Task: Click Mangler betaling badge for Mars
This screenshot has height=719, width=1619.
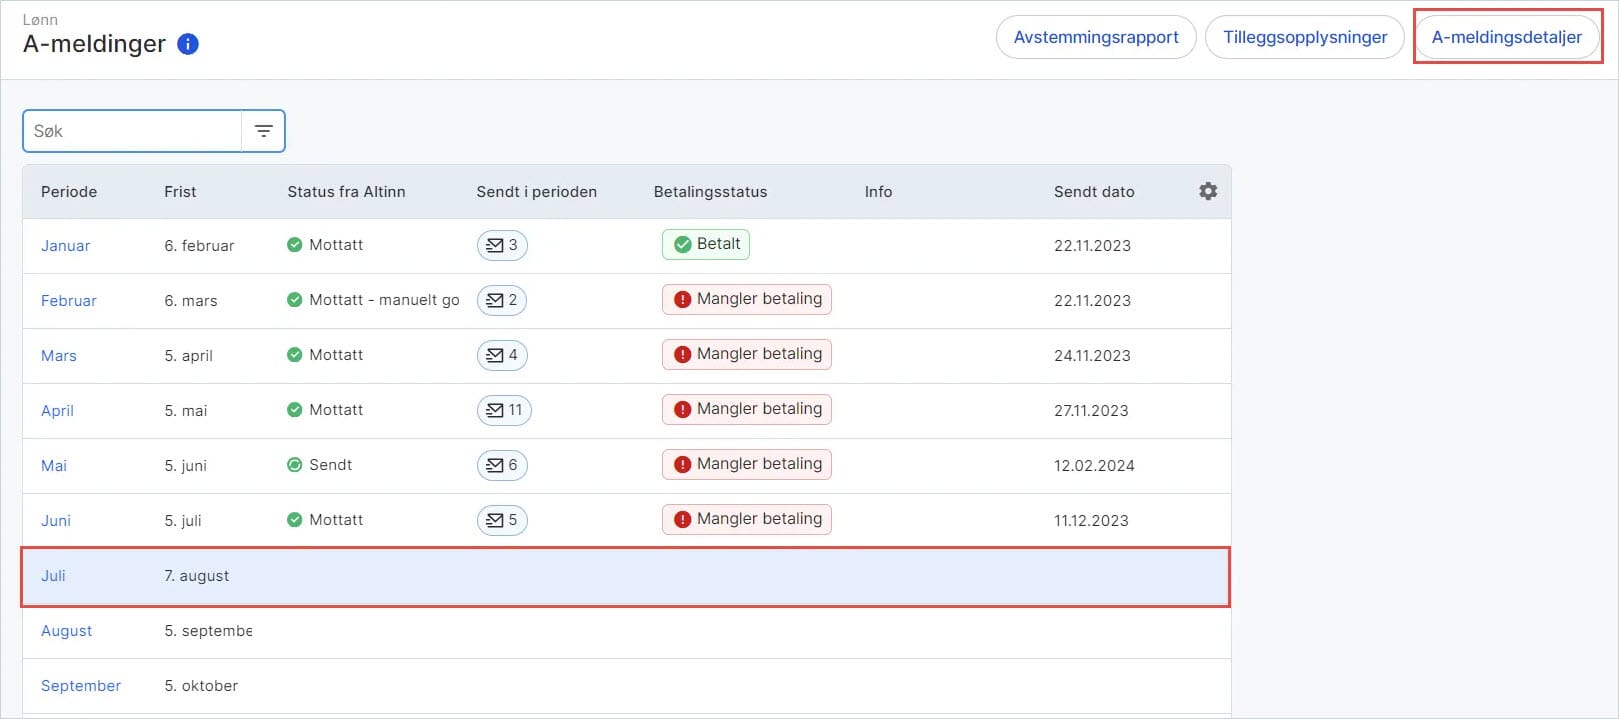Action: [x=747, y=354]
